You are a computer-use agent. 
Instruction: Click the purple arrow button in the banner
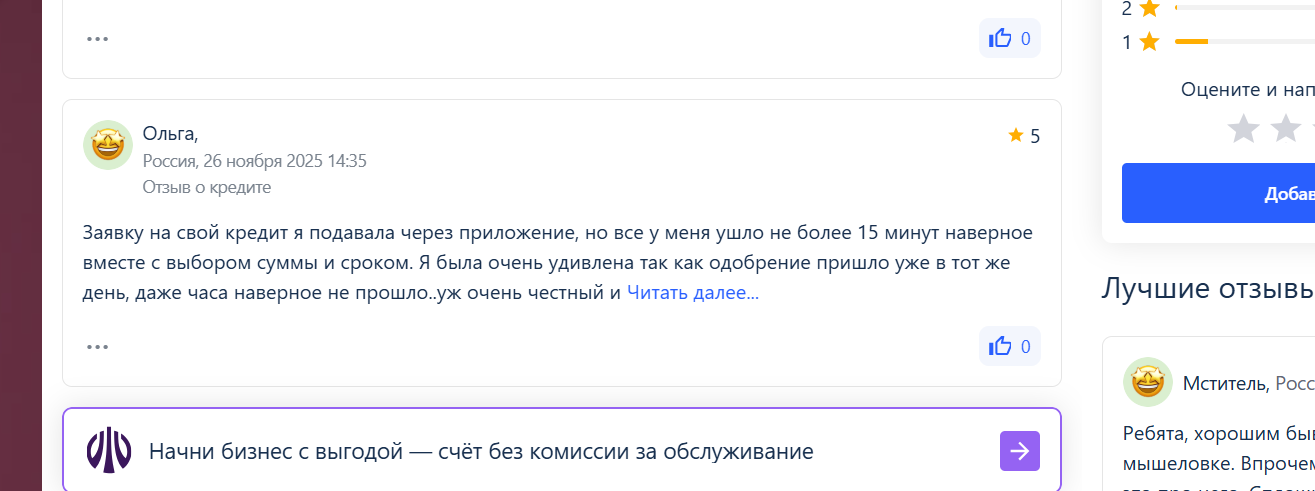pos(1019,451)
